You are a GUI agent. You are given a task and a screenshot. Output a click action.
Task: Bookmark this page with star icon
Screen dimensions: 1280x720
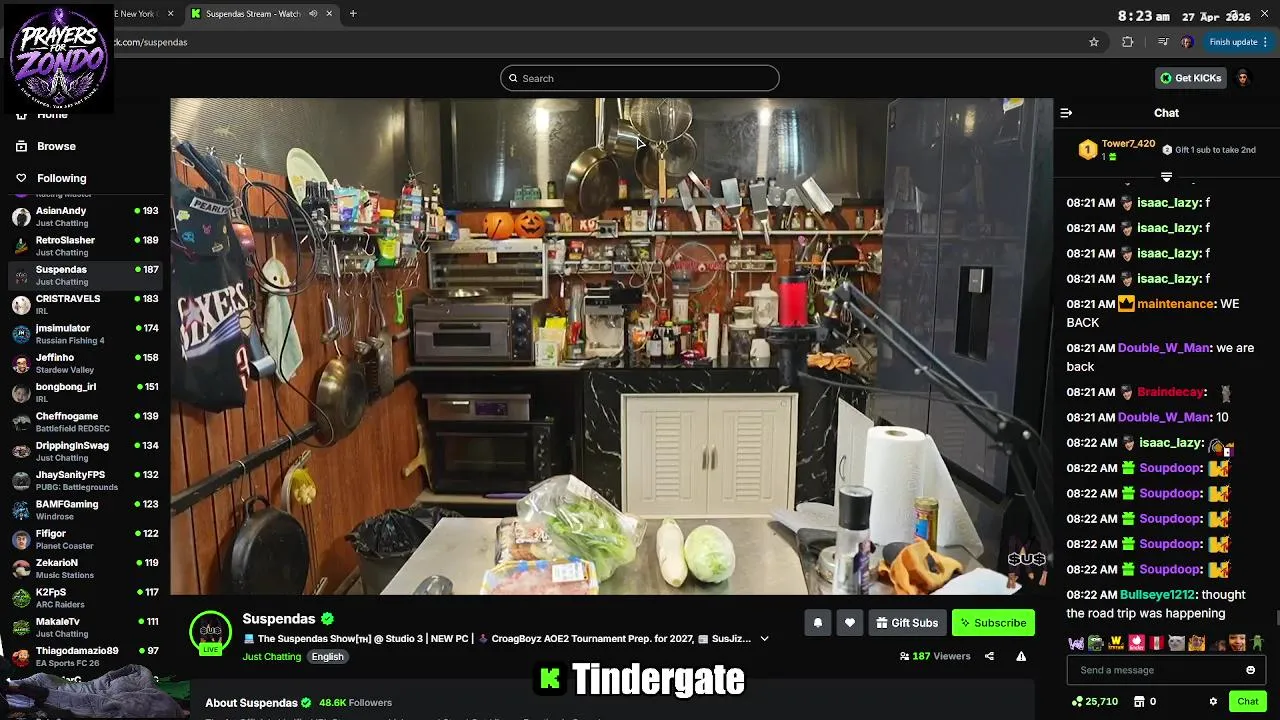(x=1094, y=42)
